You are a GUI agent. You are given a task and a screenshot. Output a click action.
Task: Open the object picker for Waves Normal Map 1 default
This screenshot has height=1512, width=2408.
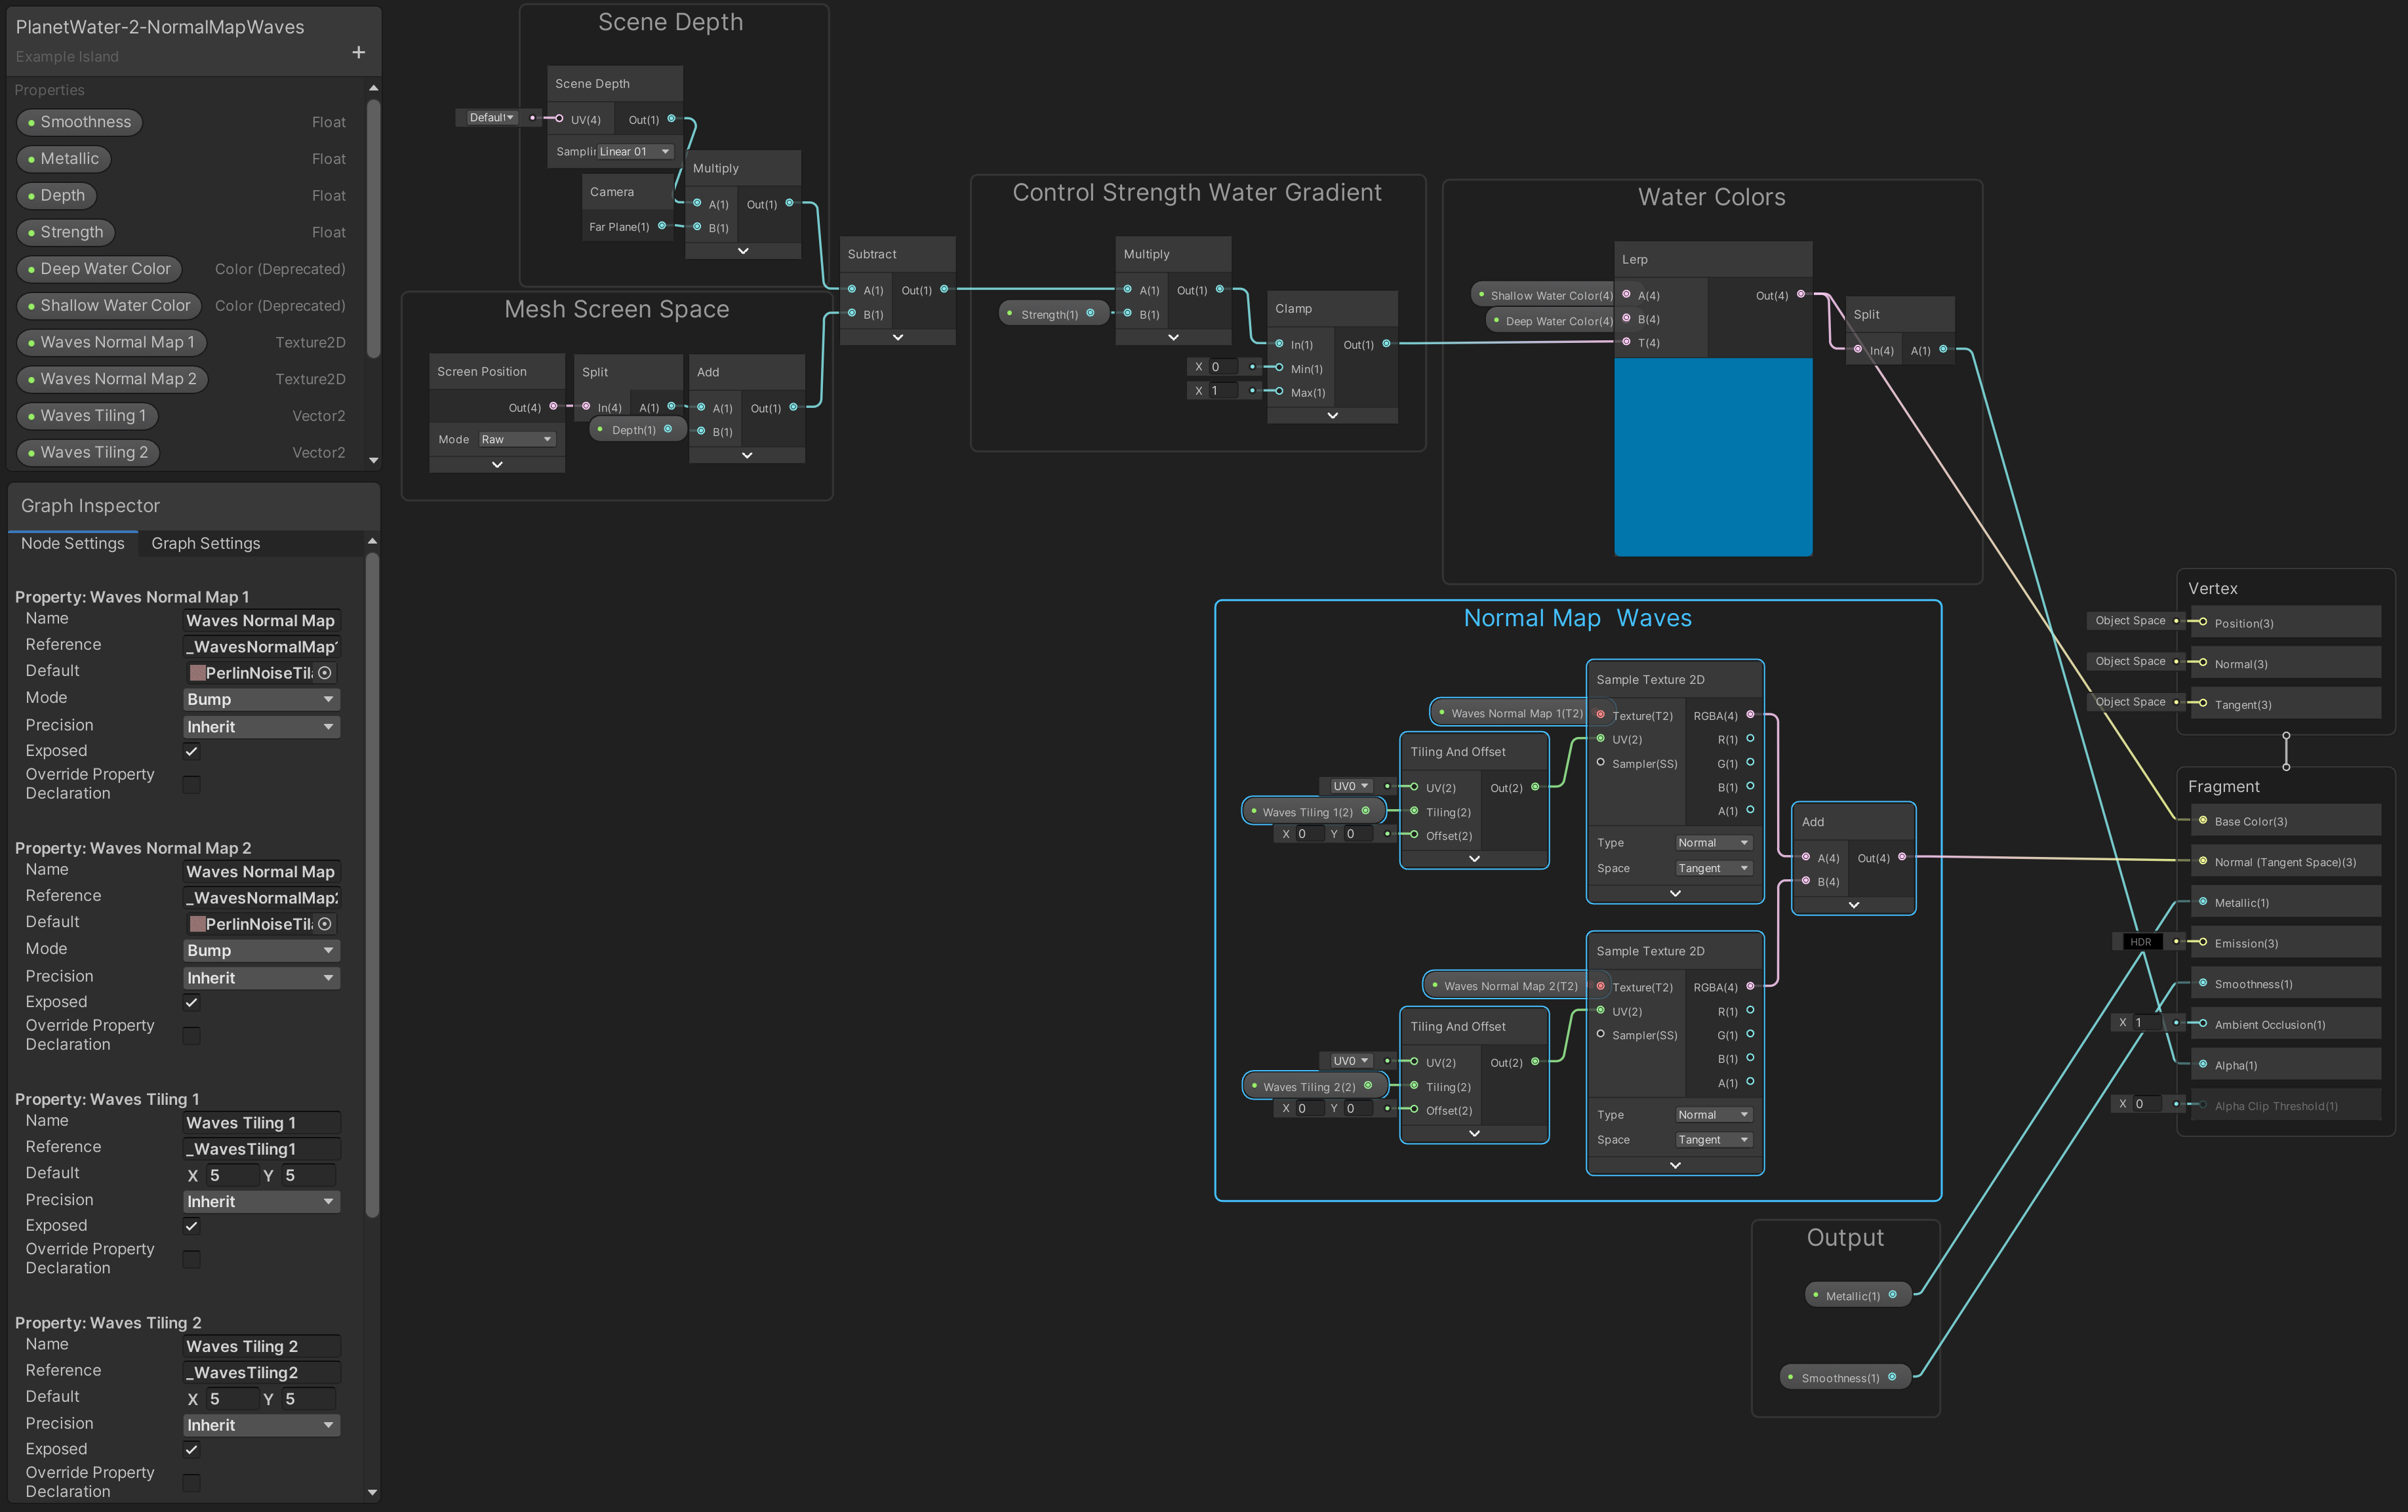click(325, 673)
